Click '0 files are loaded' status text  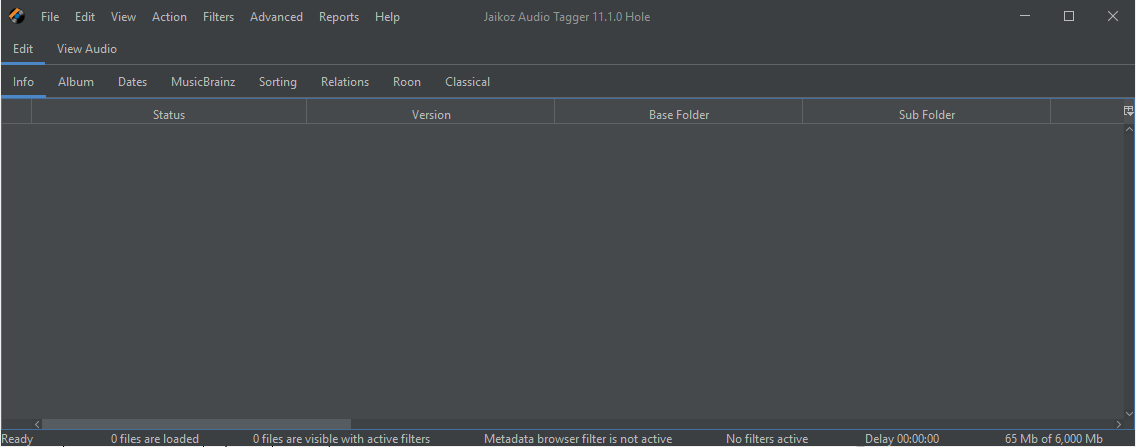154,439
